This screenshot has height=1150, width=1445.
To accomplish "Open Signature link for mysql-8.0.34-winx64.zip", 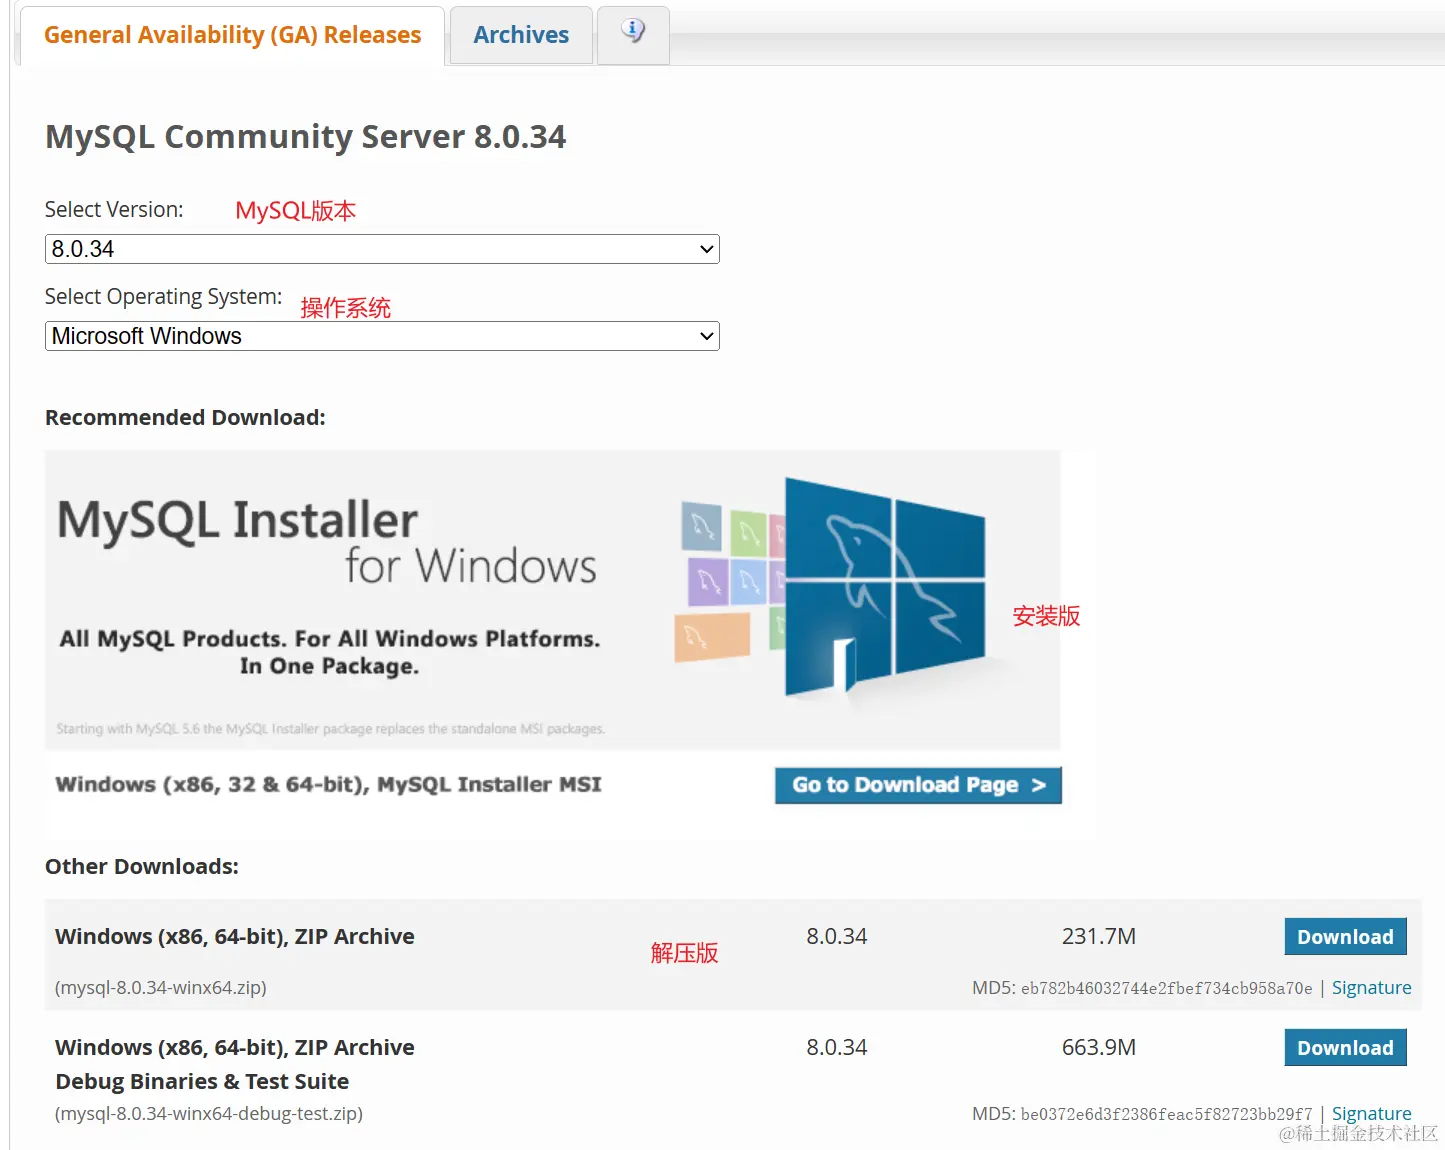I will pos(1371,988).
